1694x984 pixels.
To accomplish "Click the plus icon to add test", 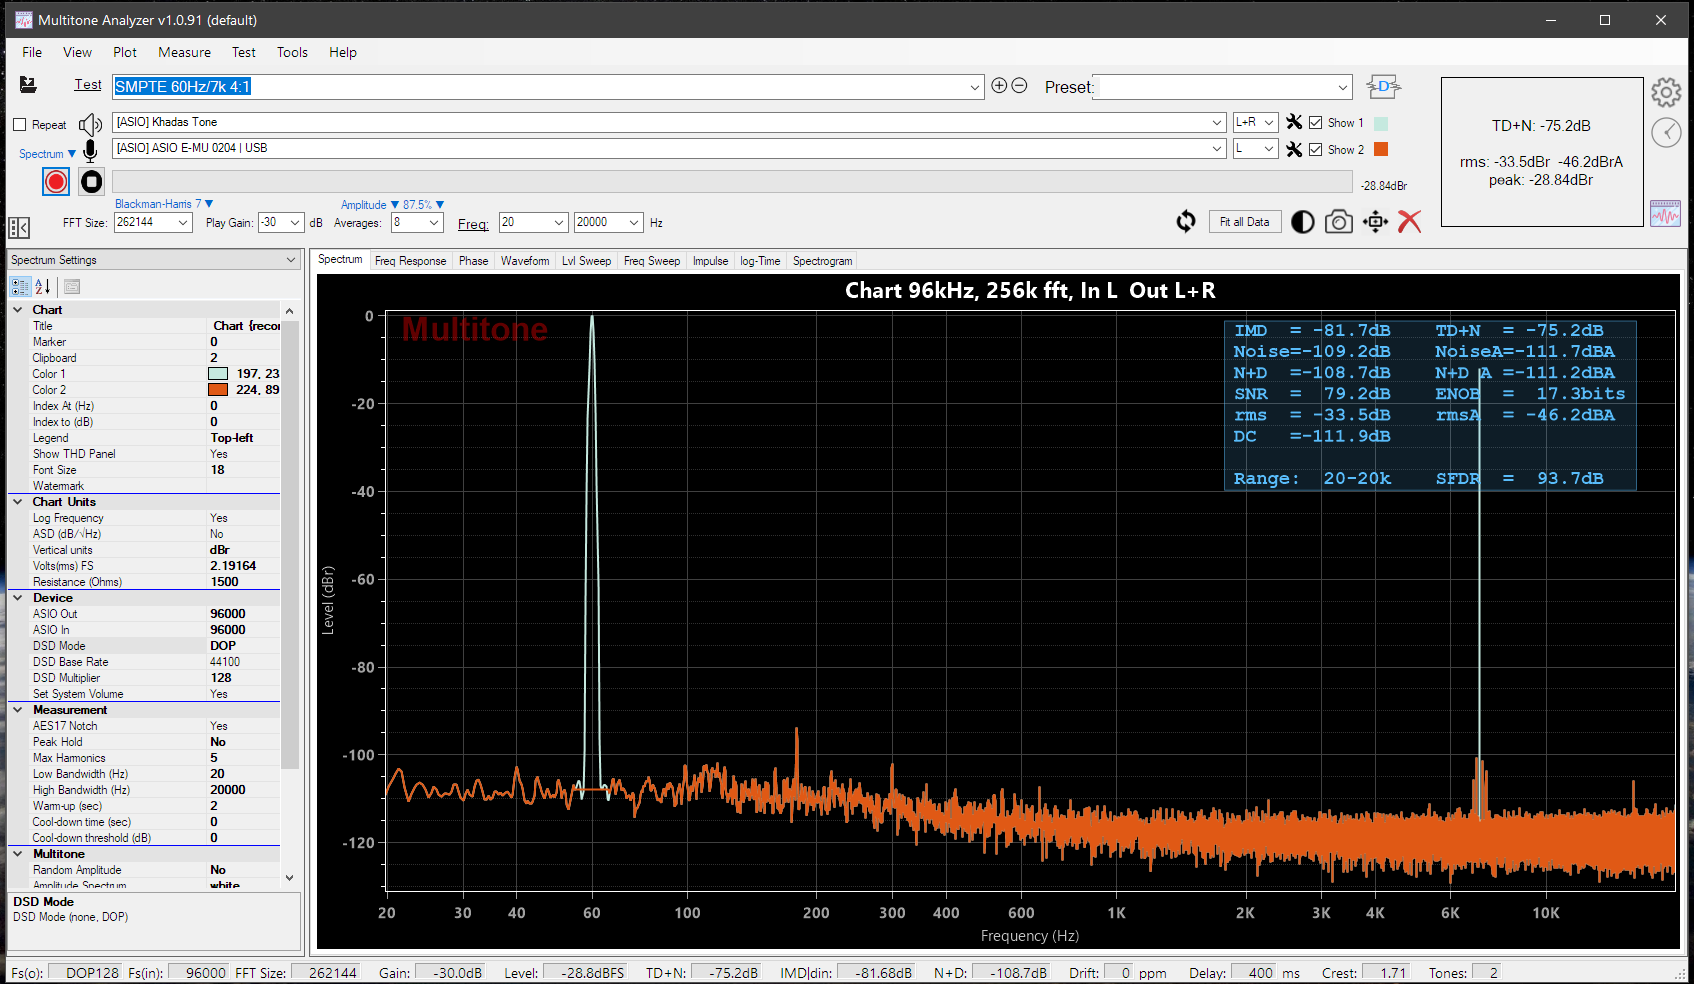I will pos(999,85).
